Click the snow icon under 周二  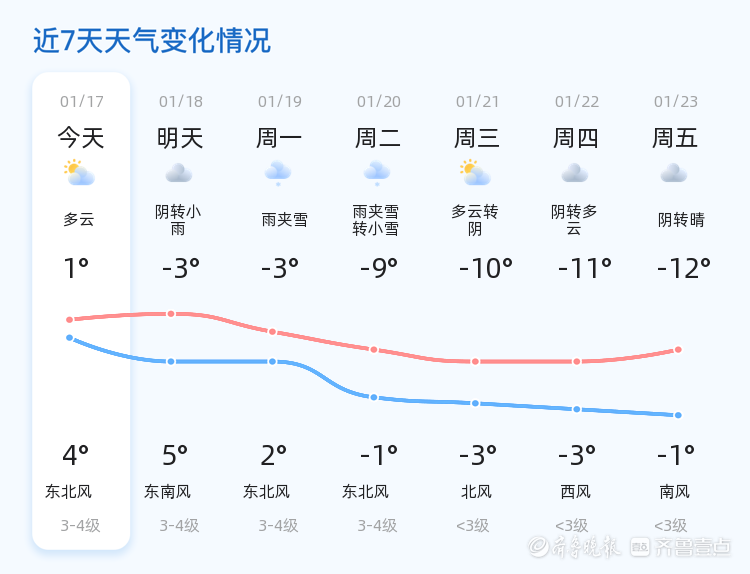pos(377,174)
